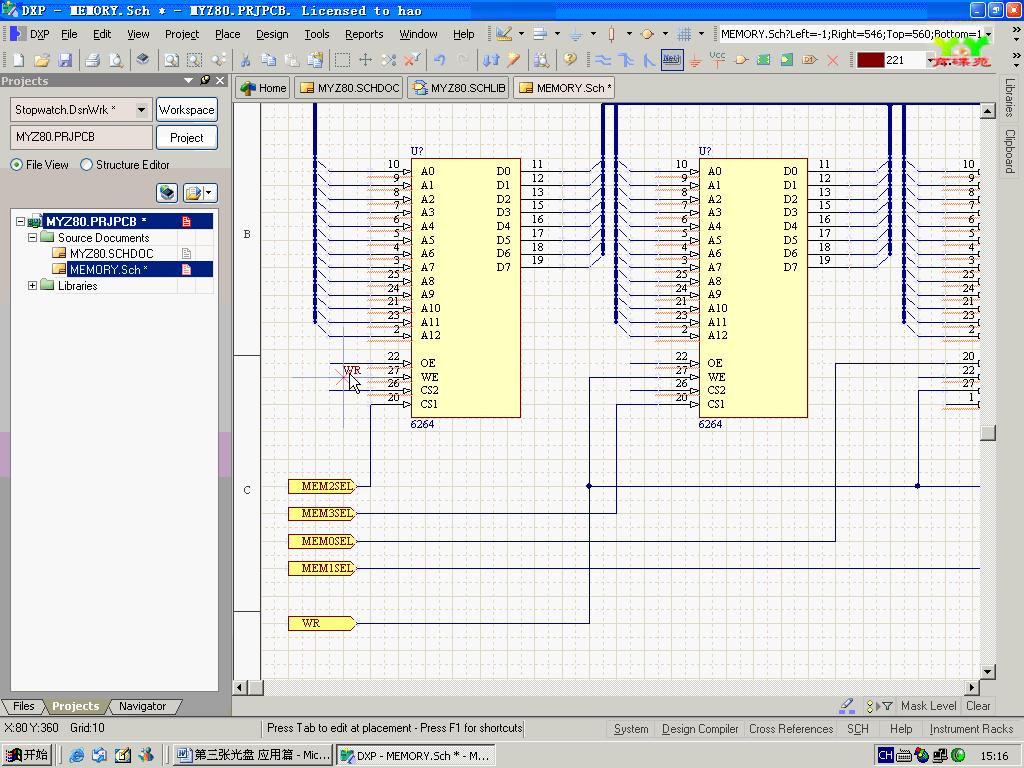Switch to the Word document taskbar item
The width and height of the screenshot is (1024, 768).
tap(254, 755)
